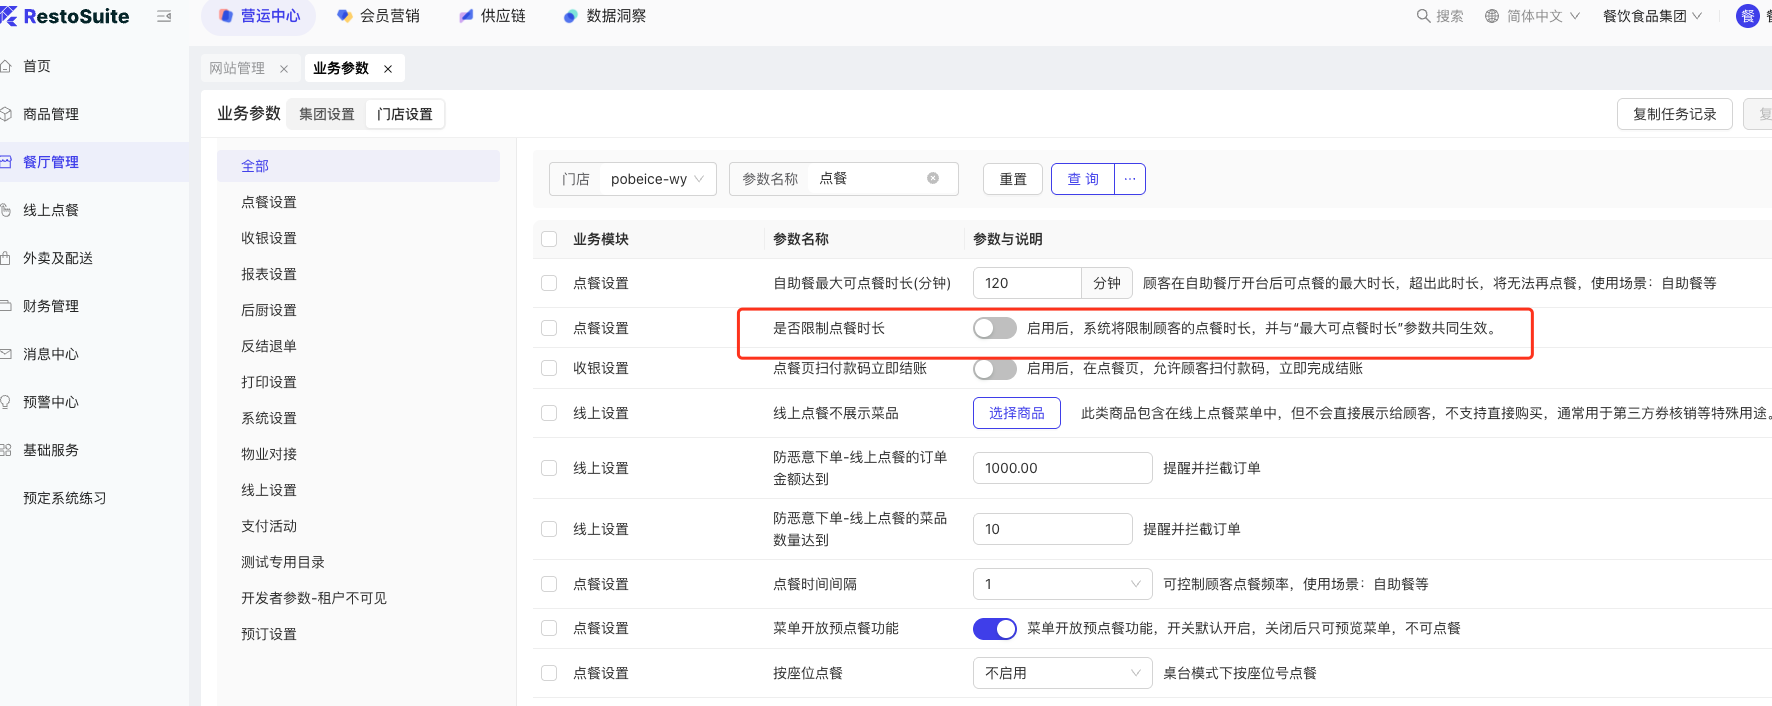Open the more options ellipsis next to 查询
Image resolution: width=1772 pixels, height=706 pixels.
pos(1130,179)
